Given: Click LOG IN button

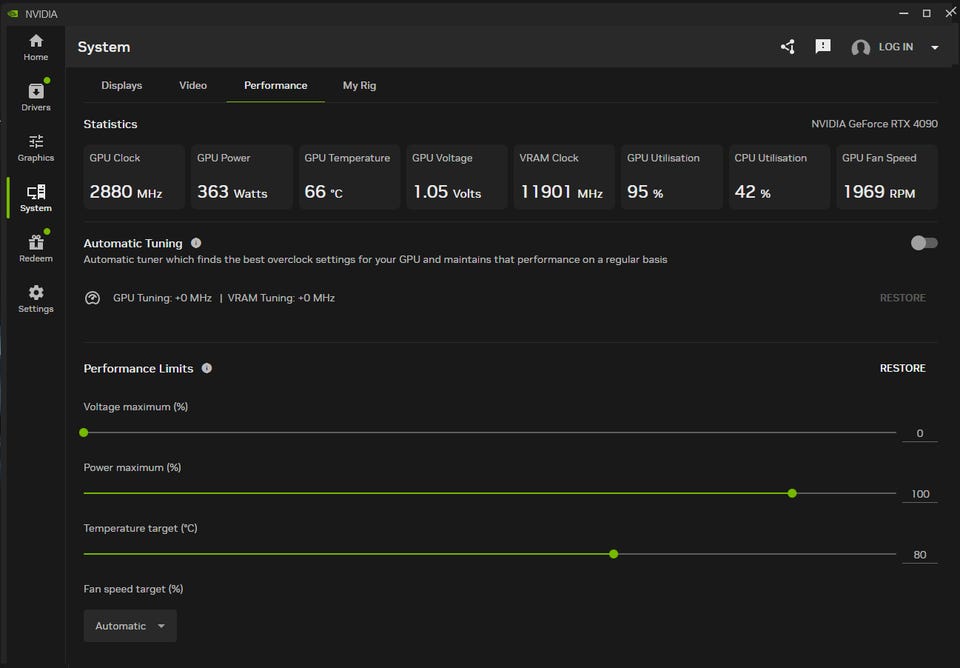Looking at the screenshot, I should [895, 47].
